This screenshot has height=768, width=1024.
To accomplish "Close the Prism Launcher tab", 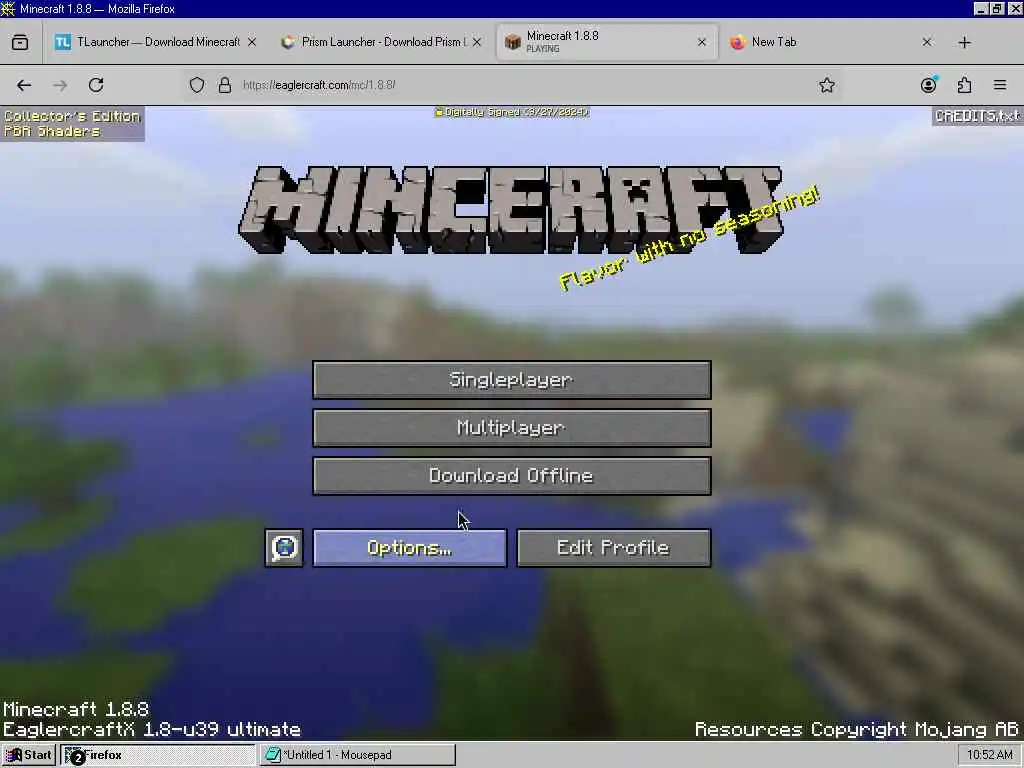I will tap(477, 42).
